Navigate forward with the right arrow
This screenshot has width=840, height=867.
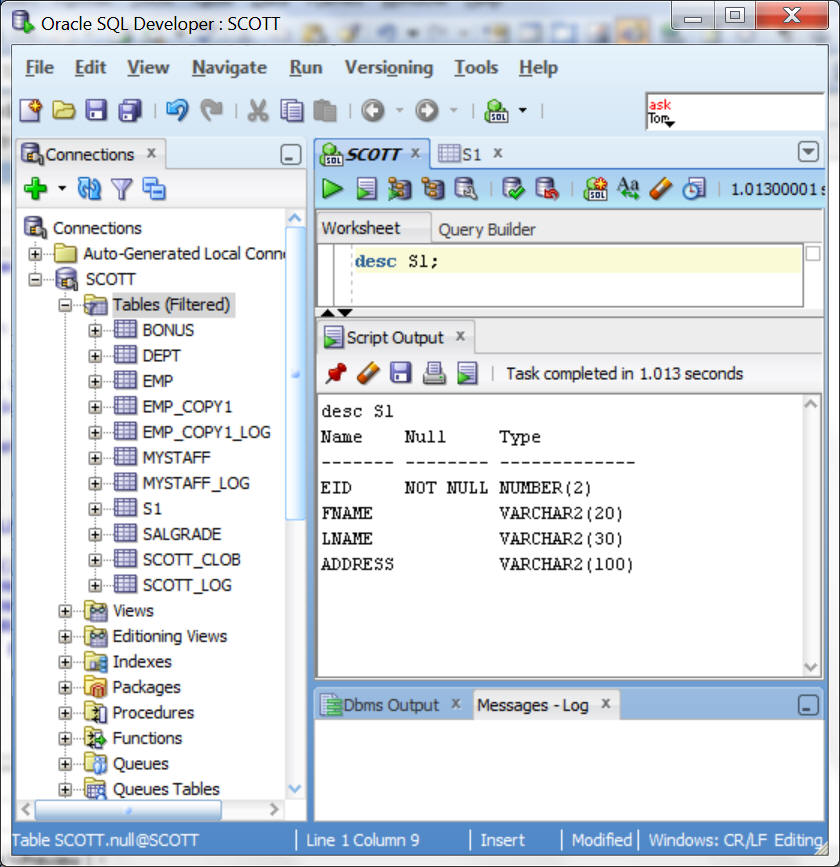pyautogui.click(x=426, y=111)
